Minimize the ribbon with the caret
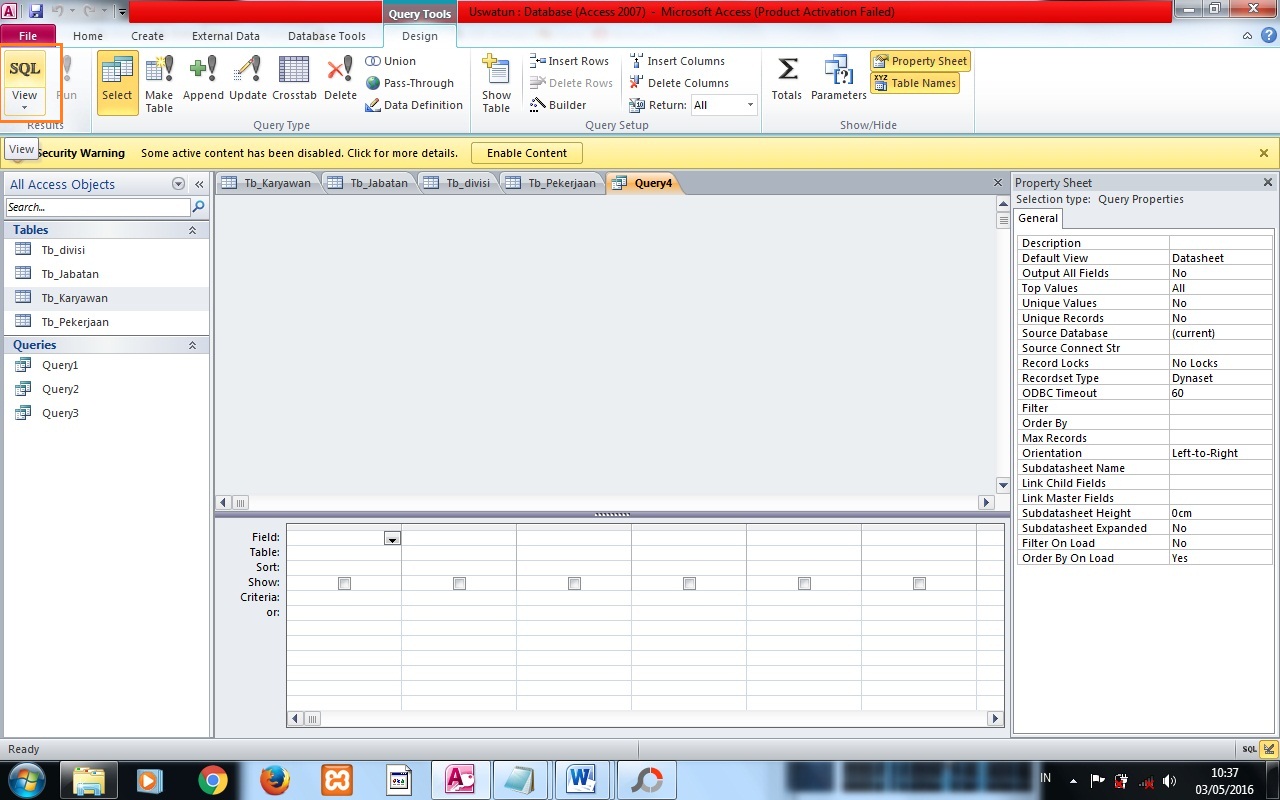This screenshot has width=1280, height=800. click(x=1247, y=36)
